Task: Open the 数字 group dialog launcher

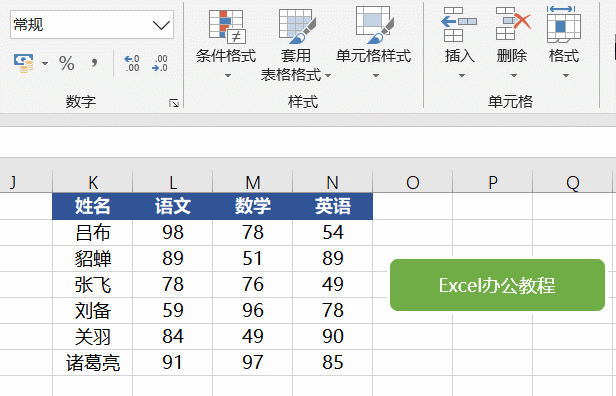Action: click(x=174, y=103)
